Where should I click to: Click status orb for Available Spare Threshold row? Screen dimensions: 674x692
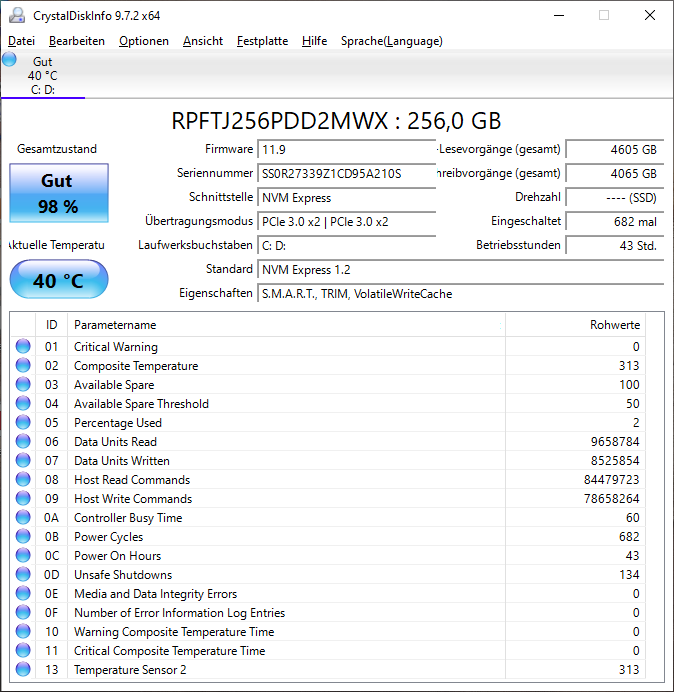pyautogui.click(x=23, y=403)
